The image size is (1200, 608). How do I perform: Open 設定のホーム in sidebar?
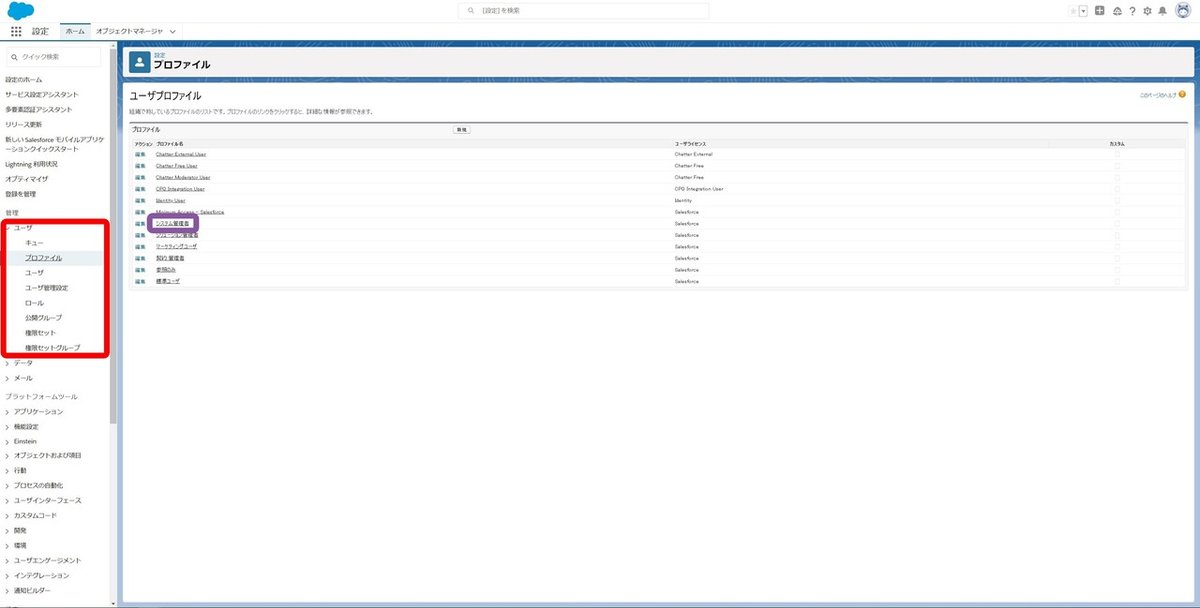24,79
